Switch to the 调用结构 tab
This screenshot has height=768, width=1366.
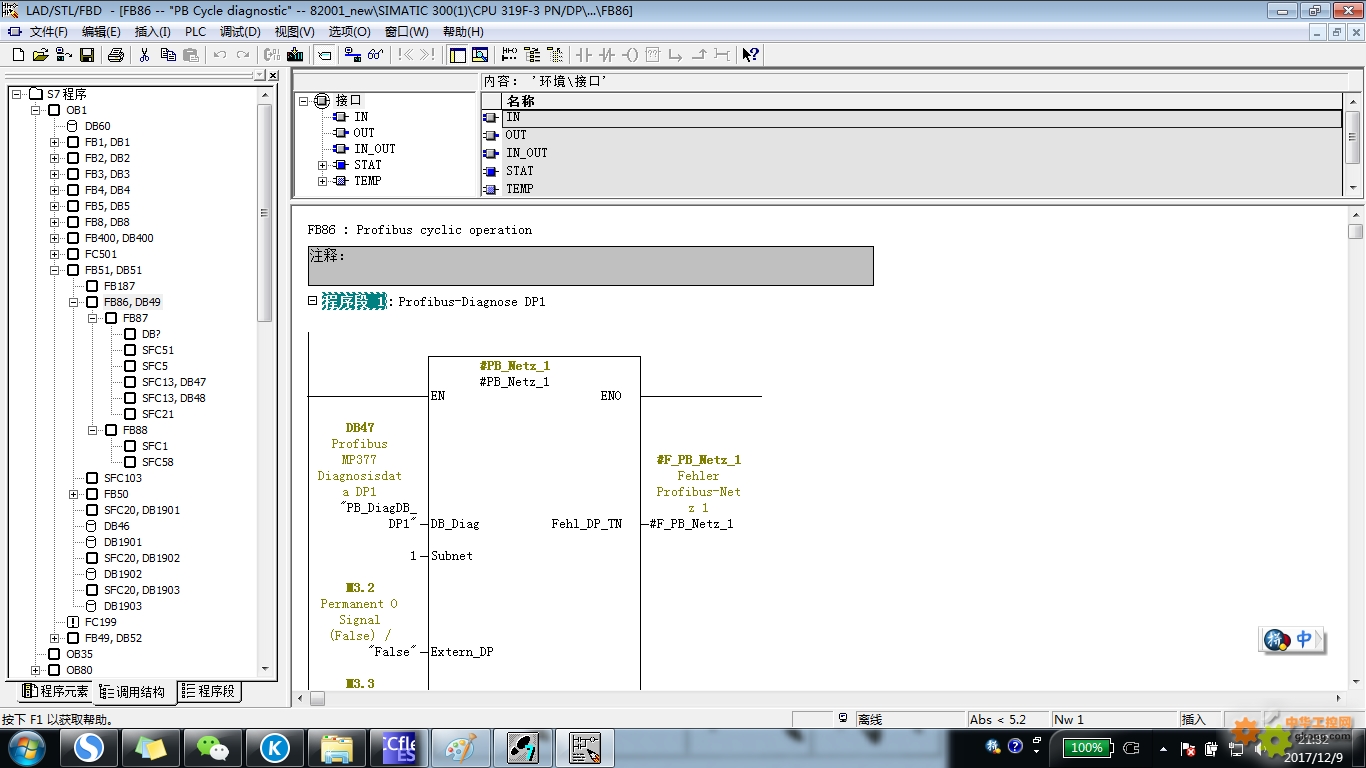135,691
